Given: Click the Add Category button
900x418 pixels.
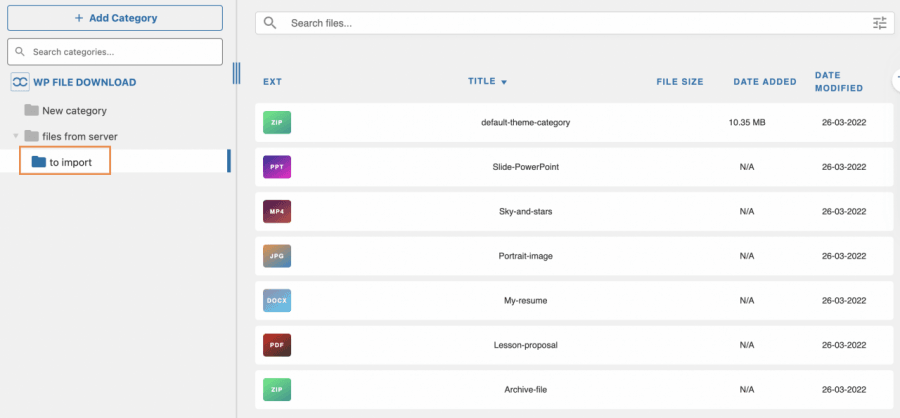Looking at the screenshot, I should pyautogui.click(x=115, y=18).
